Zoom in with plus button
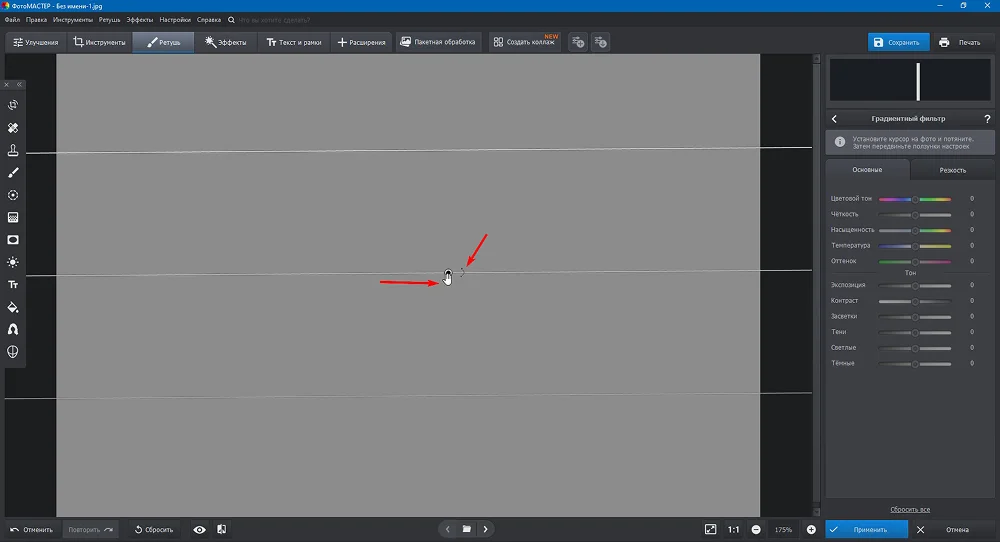 click(x=811, y=529)
